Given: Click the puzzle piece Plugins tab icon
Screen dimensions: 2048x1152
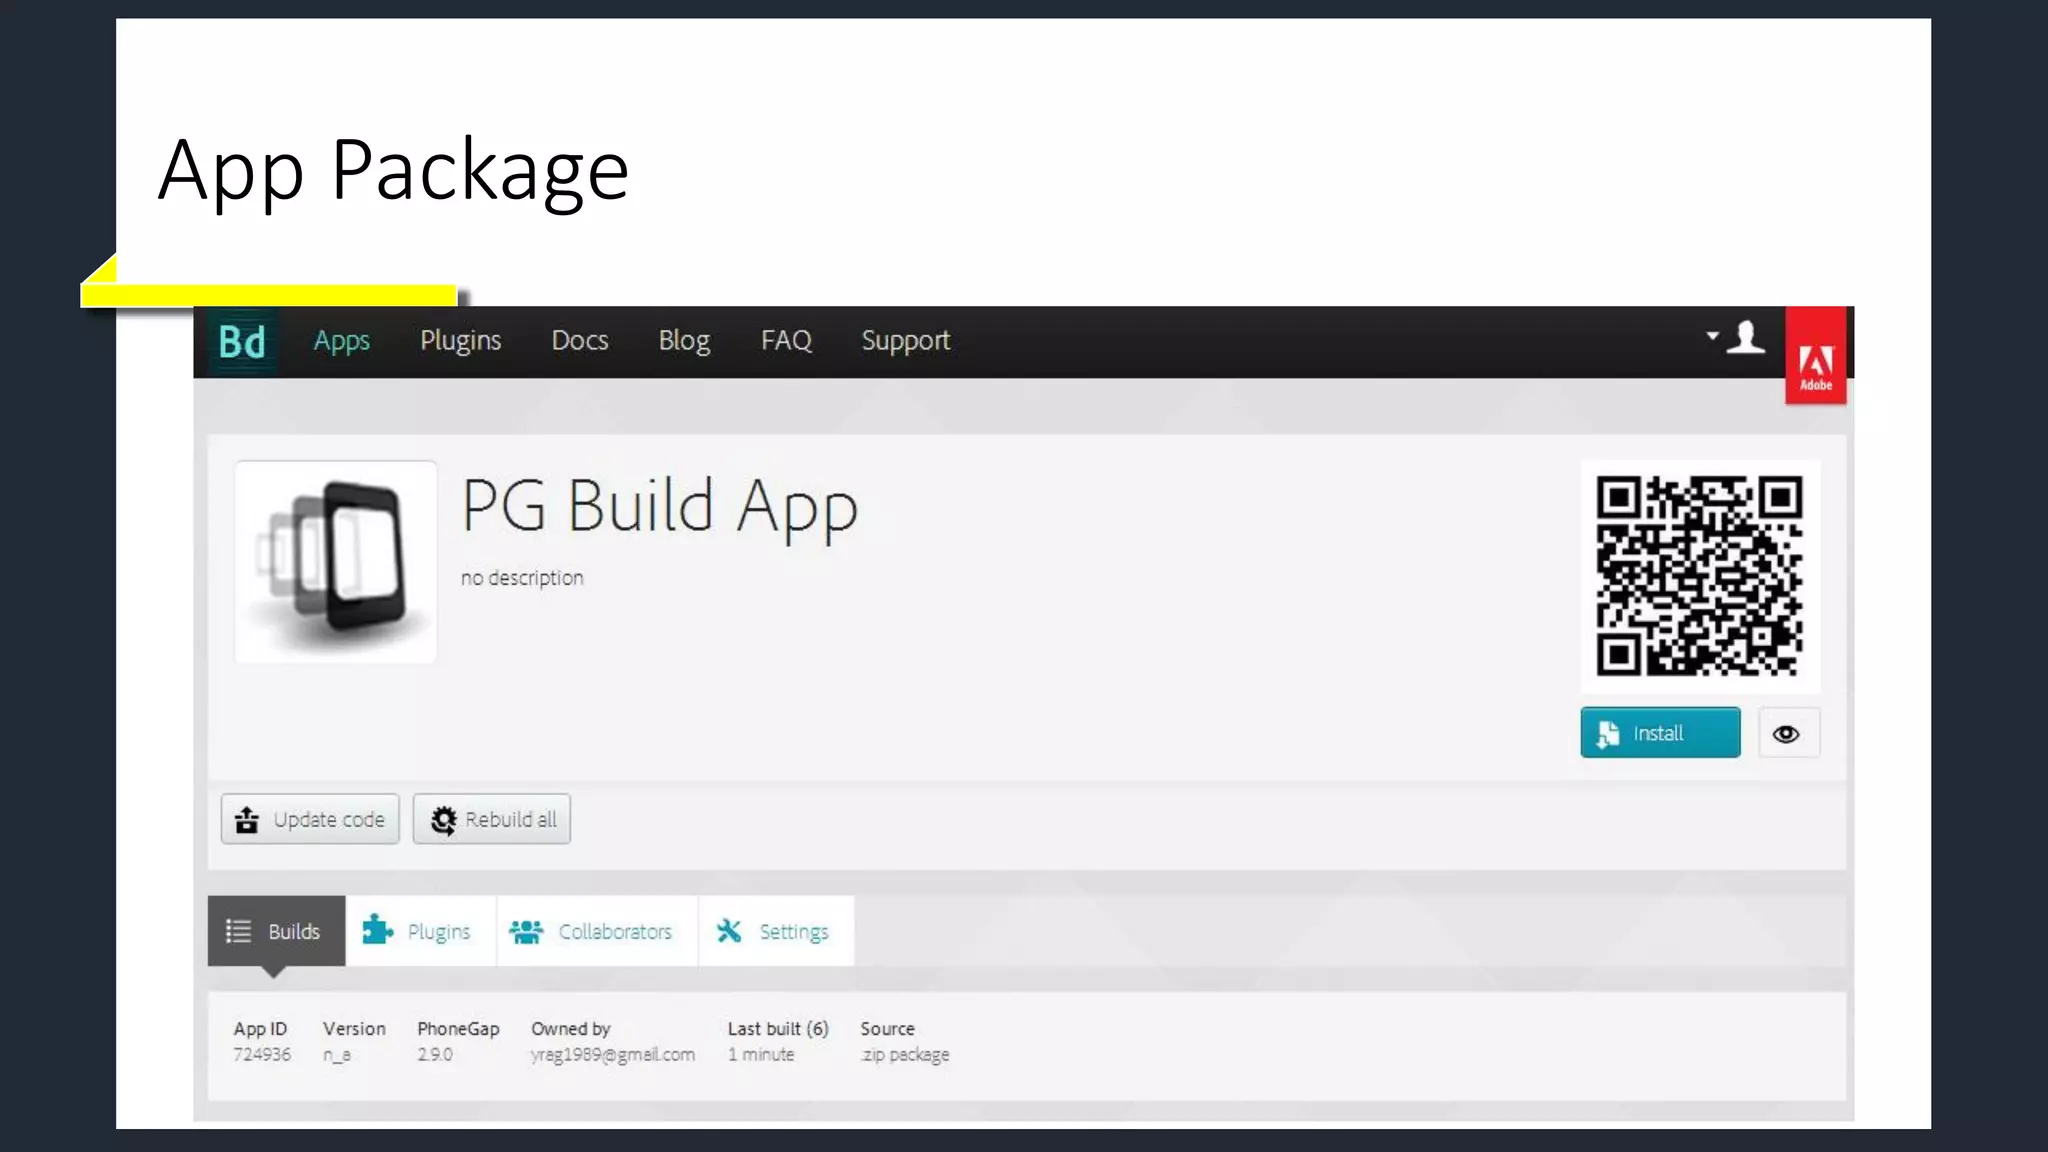Looking at the screenshot, I should coord(377,930).
